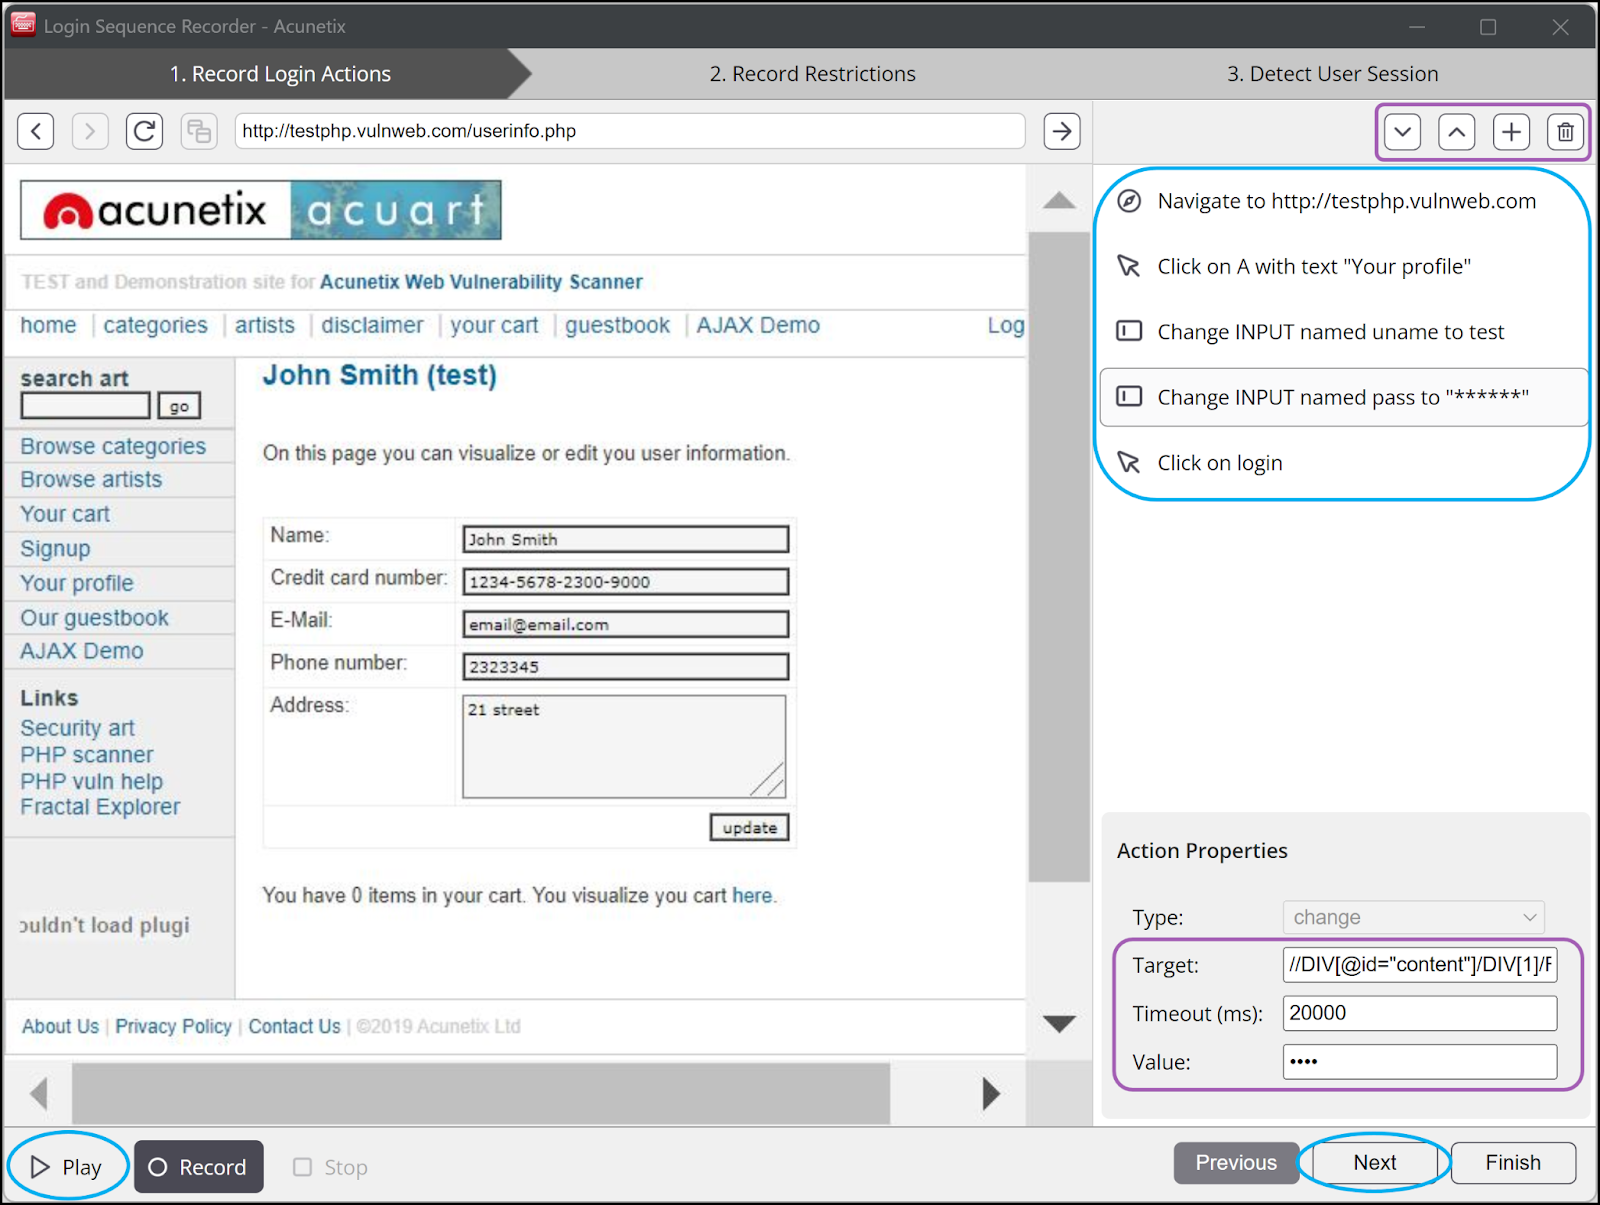The width and height of the screenshot is (1600, 1205).
Task: Click the E-Mail field
Action: coord(625,624)
